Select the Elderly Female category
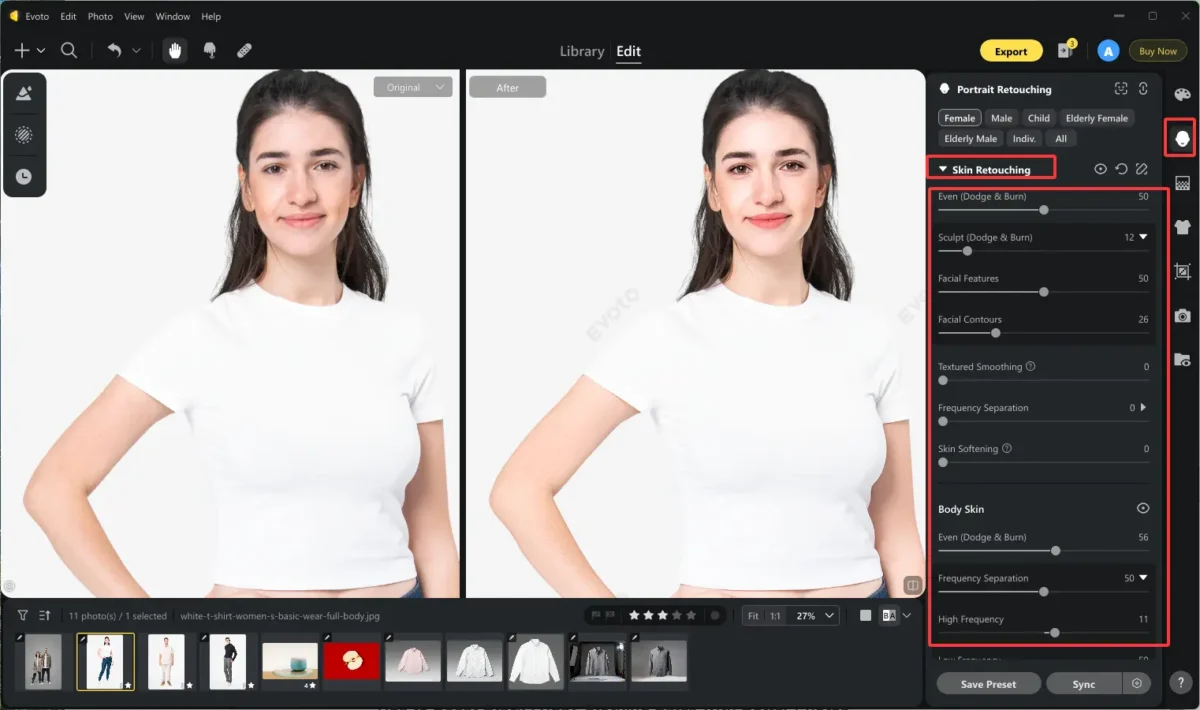 pos(1096,118)
